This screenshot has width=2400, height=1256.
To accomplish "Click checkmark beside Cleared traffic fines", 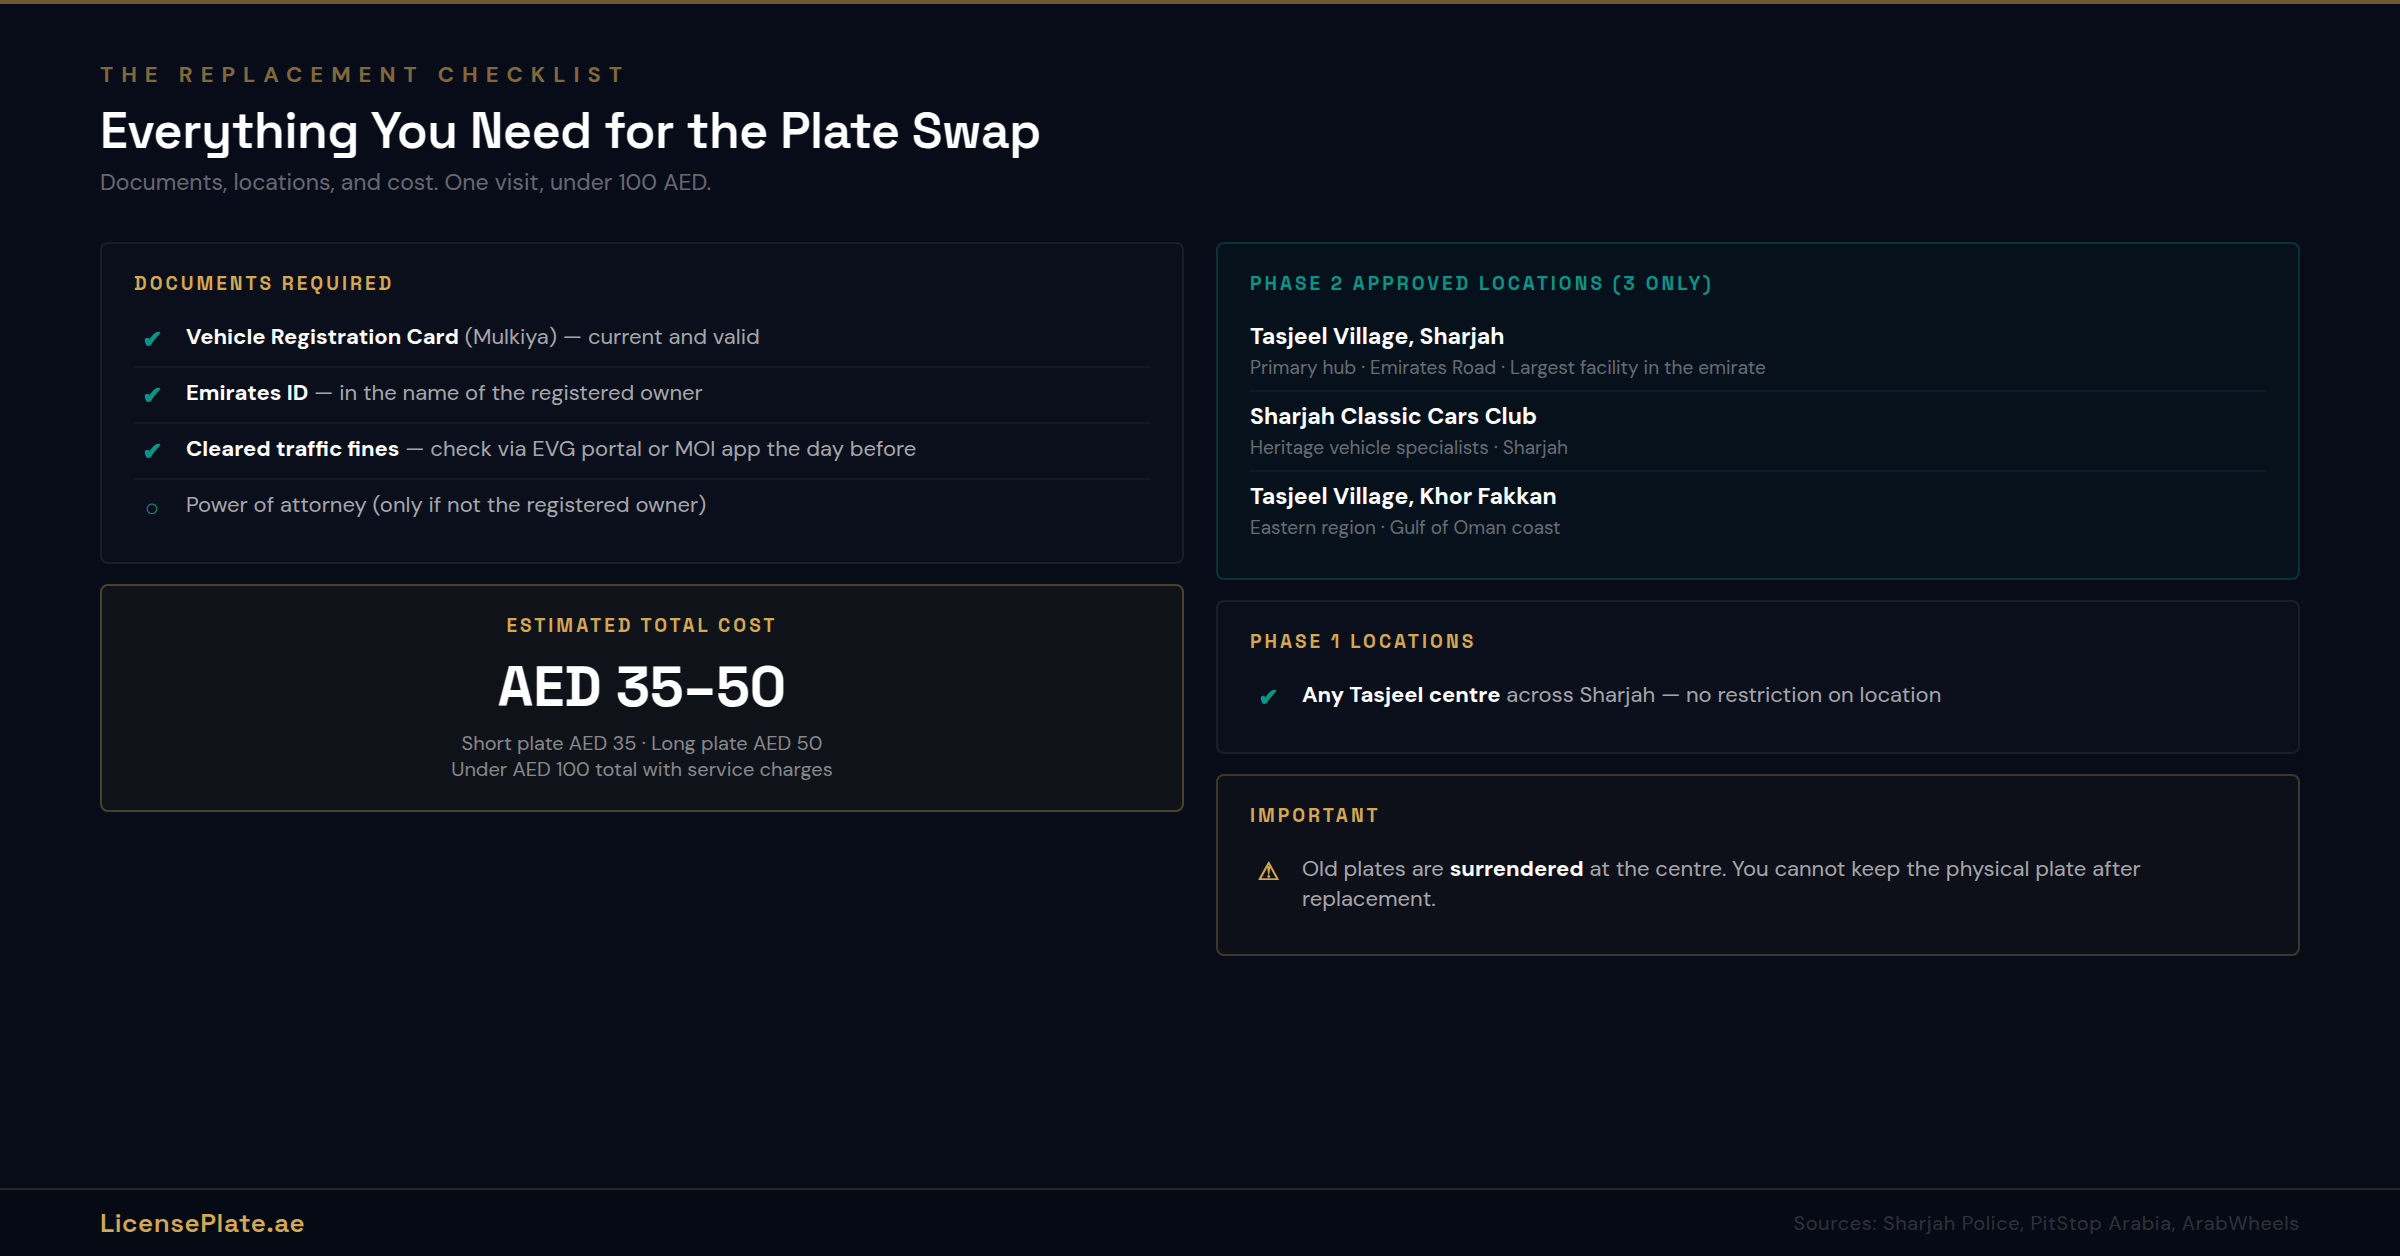I will point(152,451).
